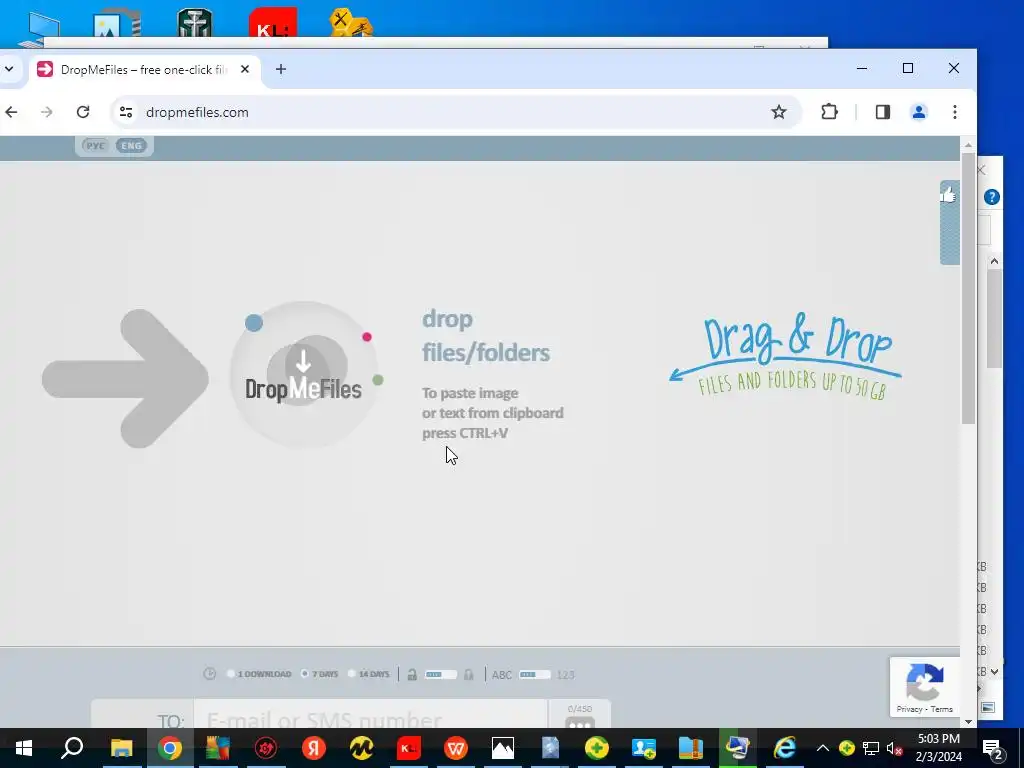1024x768 pixels.
Task: Reload the dropmefiles.com page
Action: [x=83, y=112]
